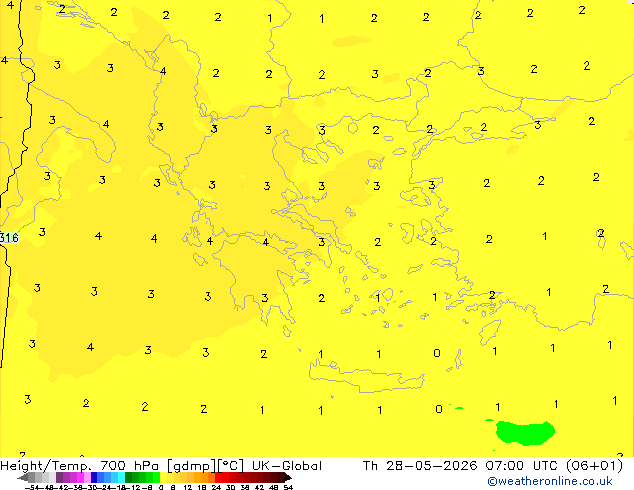Click the bright green segment of color legend
Image resolution: width=634 pixels, height=490 pixels.
click(x=156, y=477)
